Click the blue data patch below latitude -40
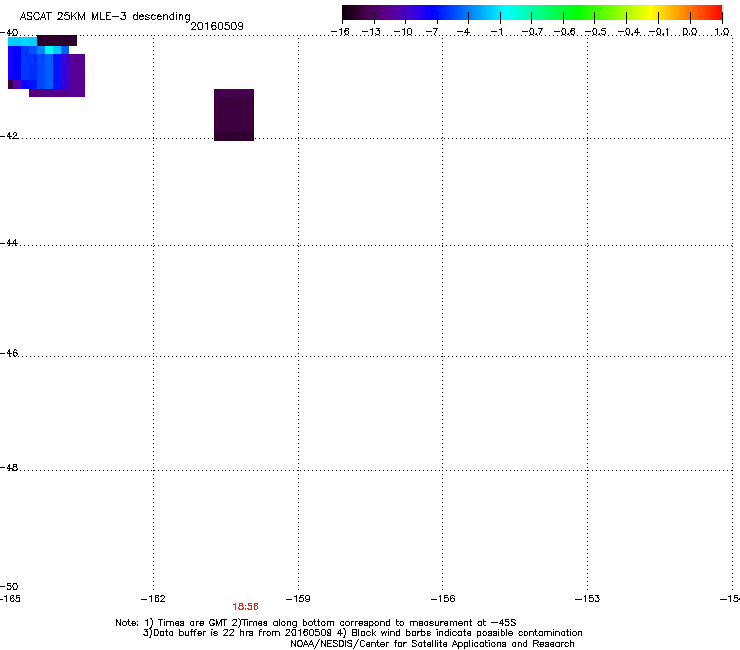Viewport: 740px width, 650px height. coord(38,67)
